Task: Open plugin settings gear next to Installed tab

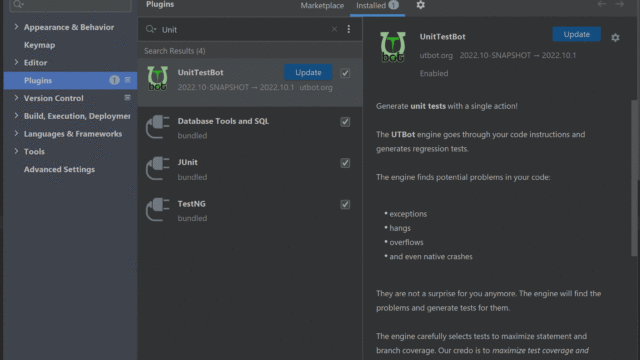Action: 420,5
